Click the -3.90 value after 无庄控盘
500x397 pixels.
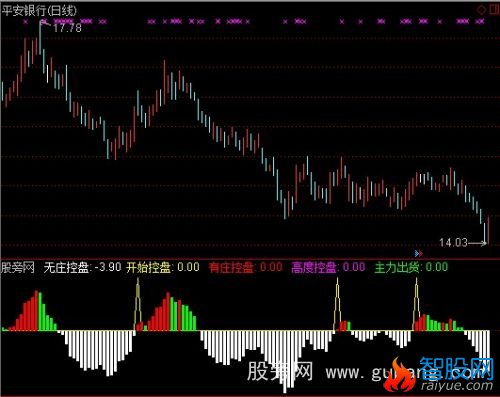pos(108,267)
